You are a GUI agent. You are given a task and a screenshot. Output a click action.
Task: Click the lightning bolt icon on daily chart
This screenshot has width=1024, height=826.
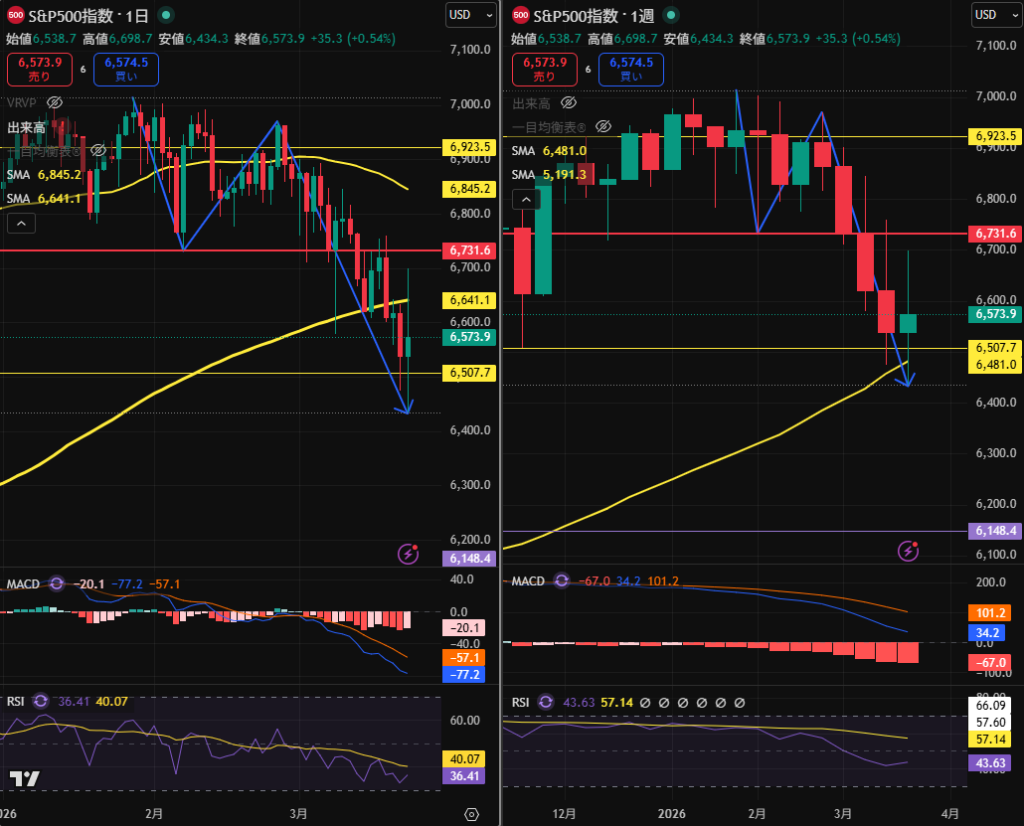(x=408, y=552)
